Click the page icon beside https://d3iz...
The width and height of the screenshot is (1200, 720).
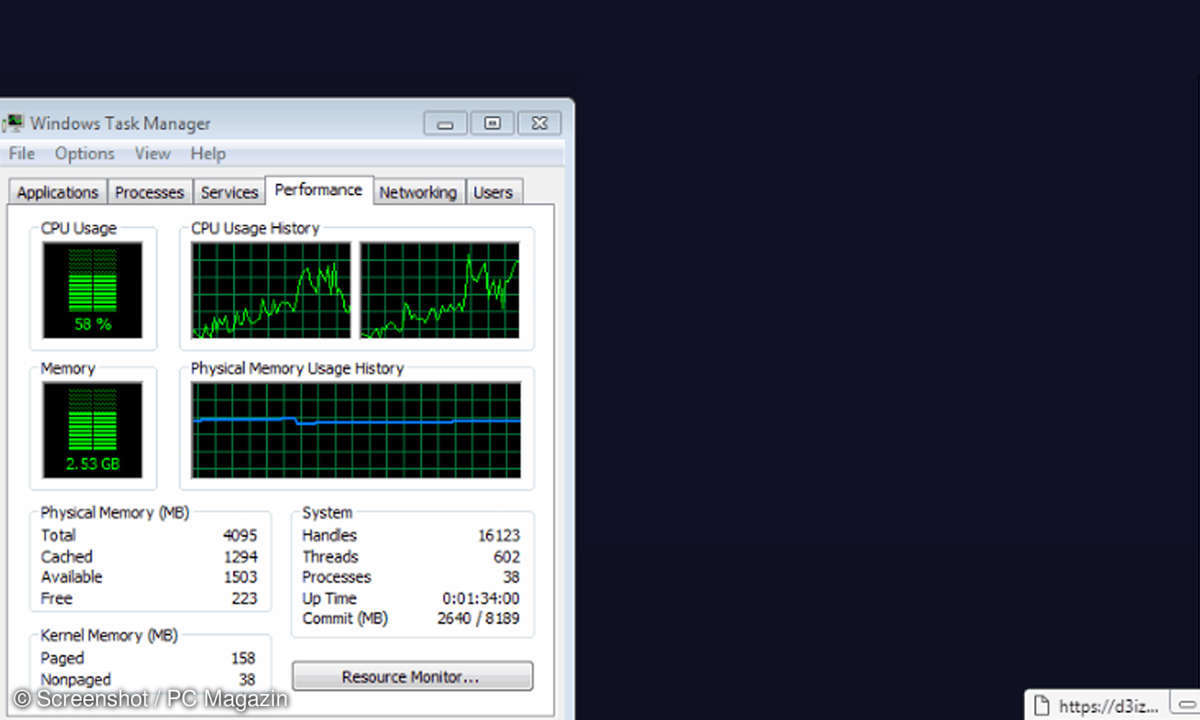(1041, 706)
